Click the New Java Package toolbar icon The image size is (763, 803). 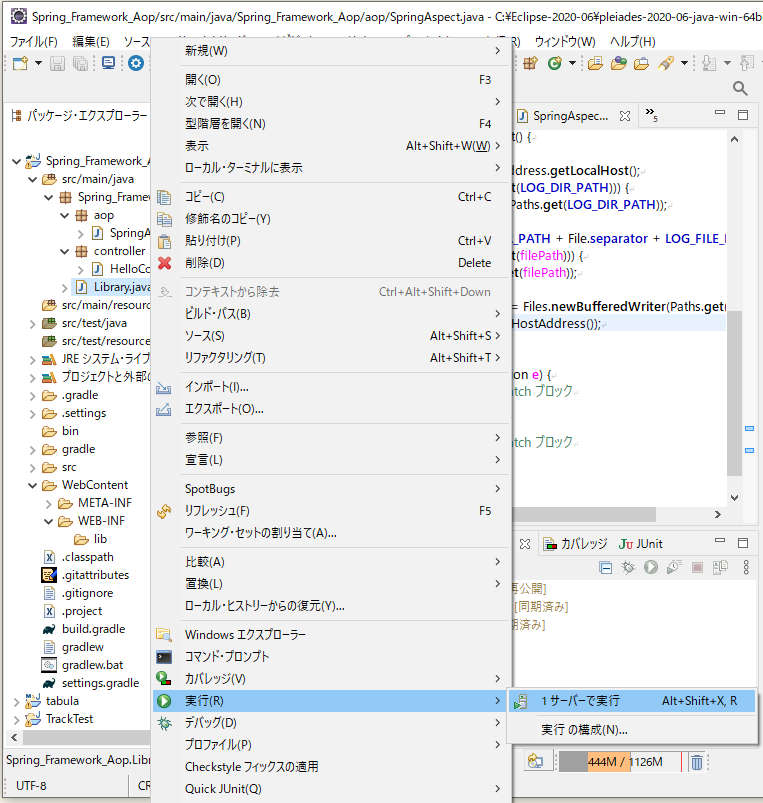point(531,64)
